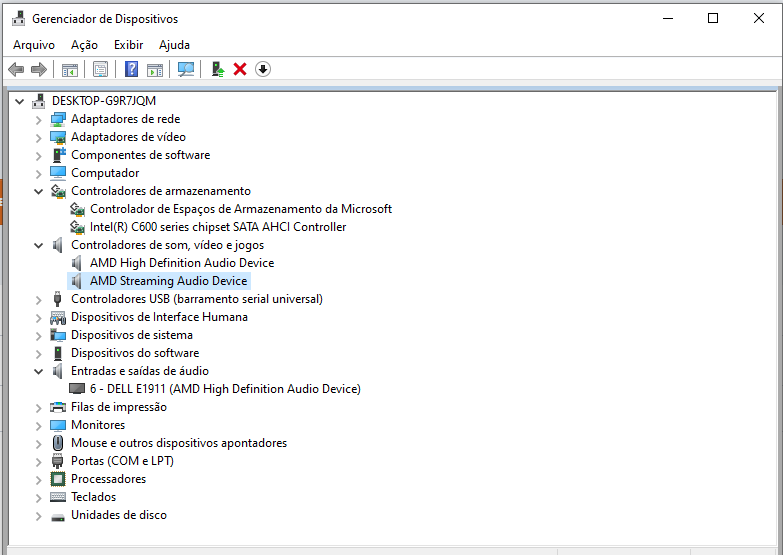Click the blue Help question mark icon
This screenshot has height=555, width=783.
point(131,69)
